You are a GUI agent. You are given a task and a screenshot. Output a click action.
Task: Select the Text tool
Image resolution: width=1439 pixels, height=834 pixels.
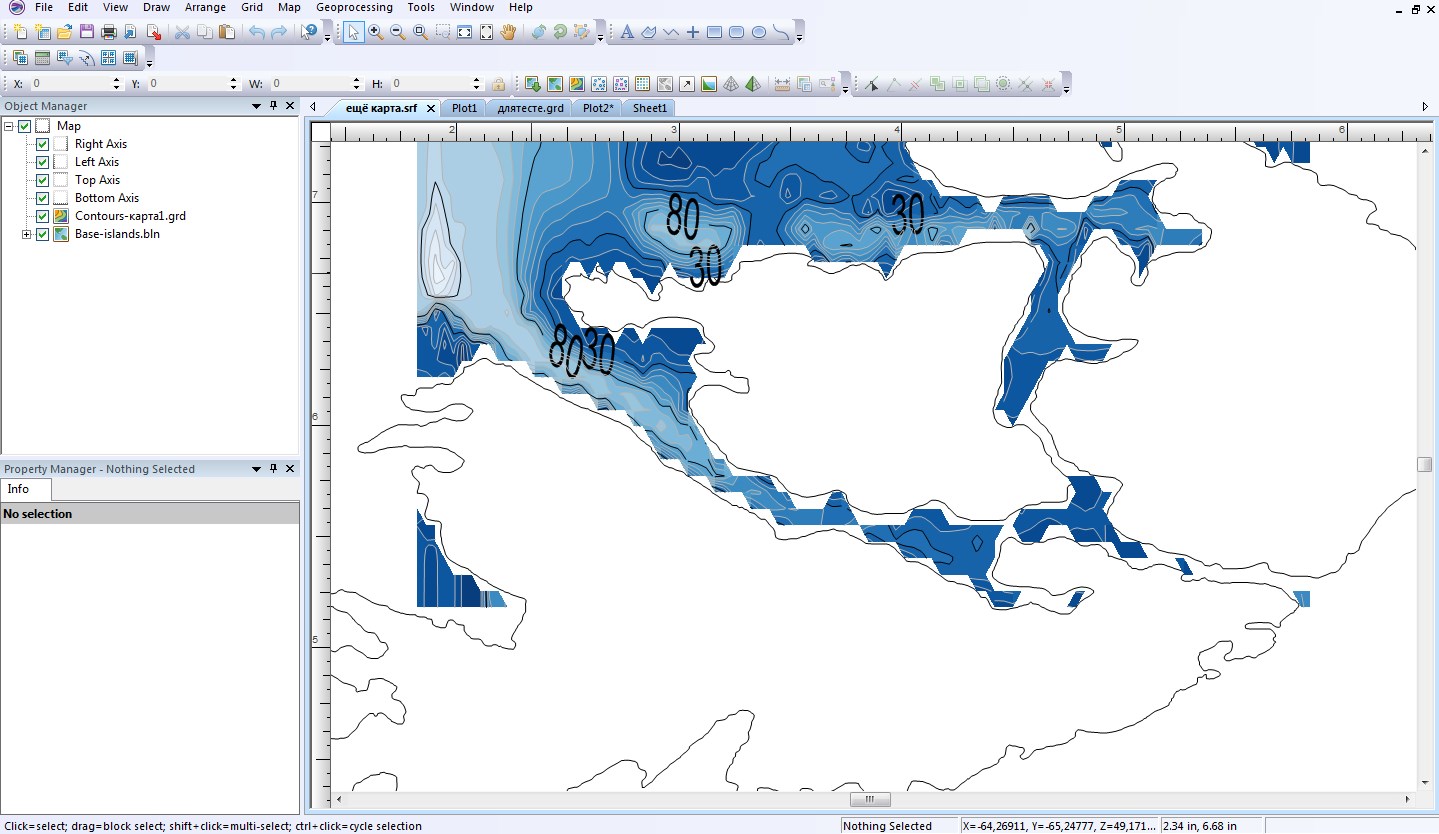[627, 32]
